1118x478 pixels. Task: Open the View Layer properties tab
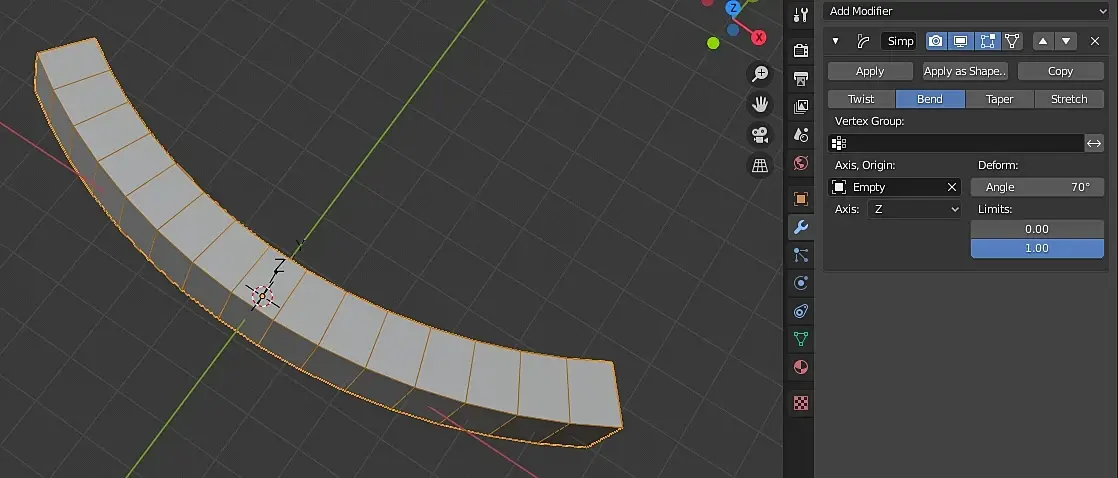[801, 107]
